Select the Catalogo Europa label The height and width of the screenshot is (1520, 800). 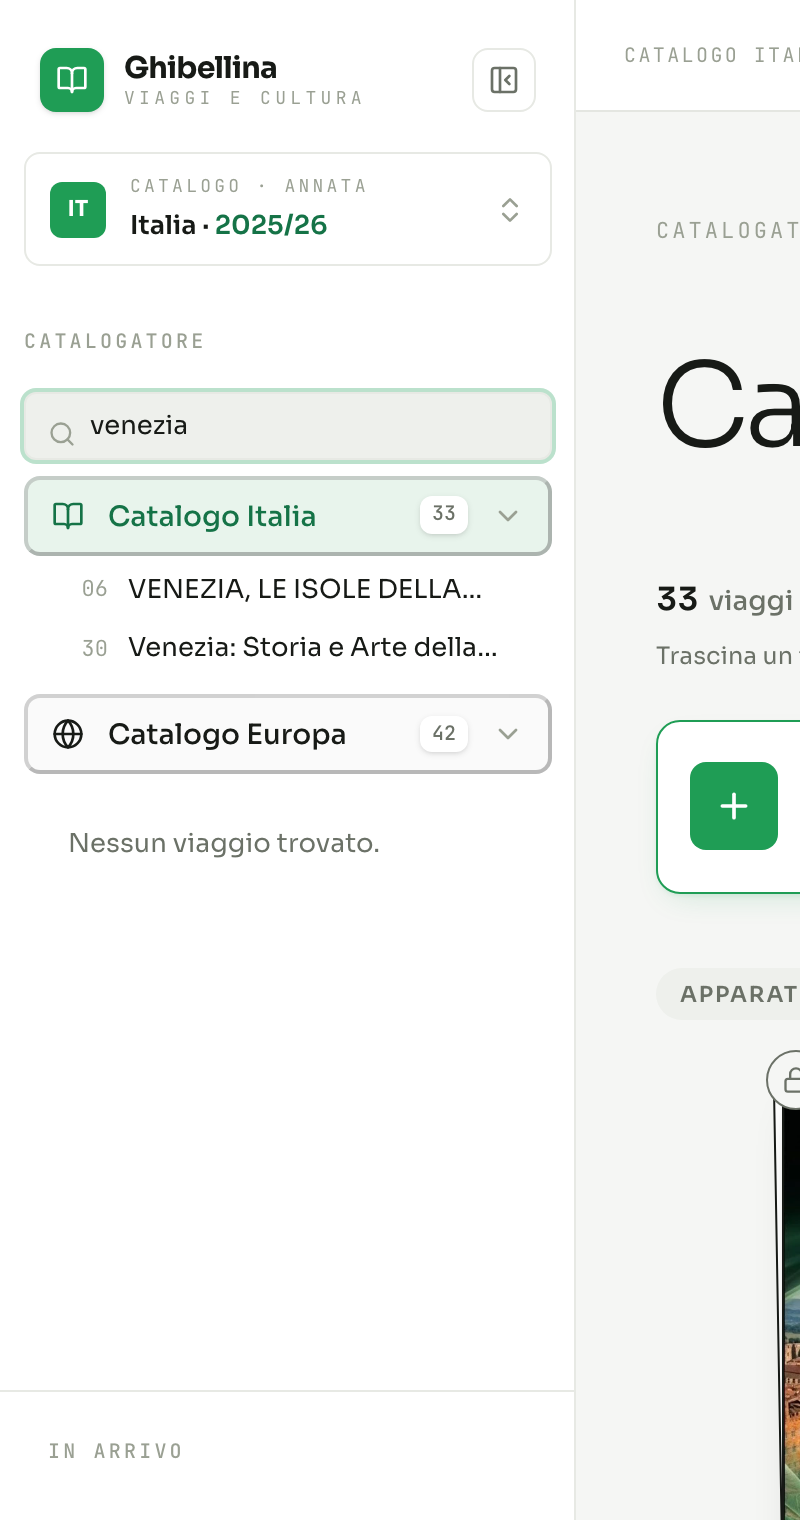pyautogui.click(x=227, y=734)
